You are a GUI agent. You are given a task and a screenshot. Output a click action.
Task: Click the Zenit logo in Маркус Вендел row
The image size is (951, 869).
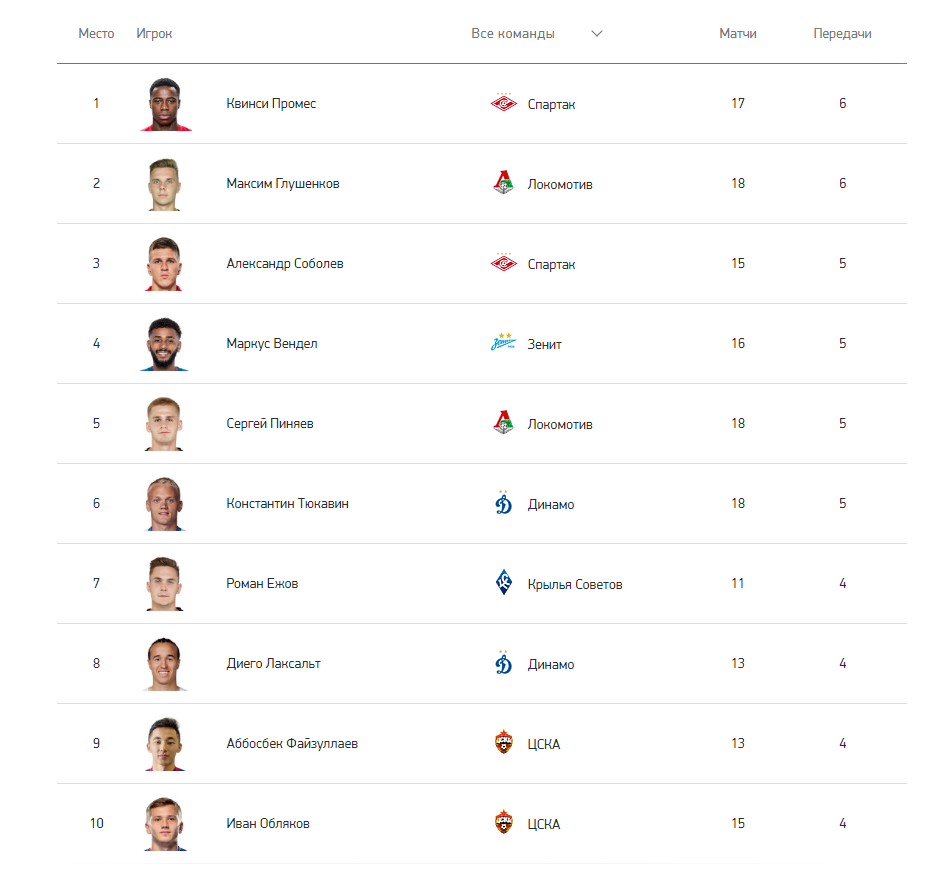503,343
